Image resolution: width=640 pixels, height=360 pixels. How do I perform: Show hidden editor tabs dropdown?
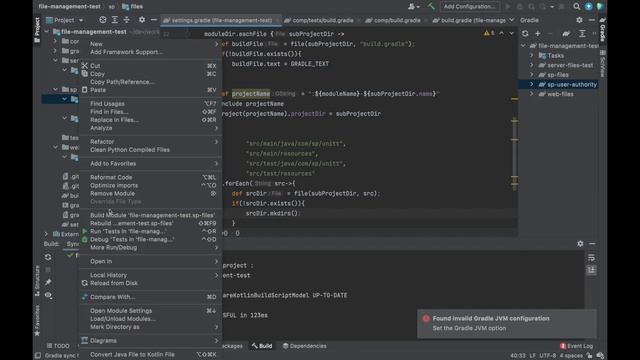511,20
